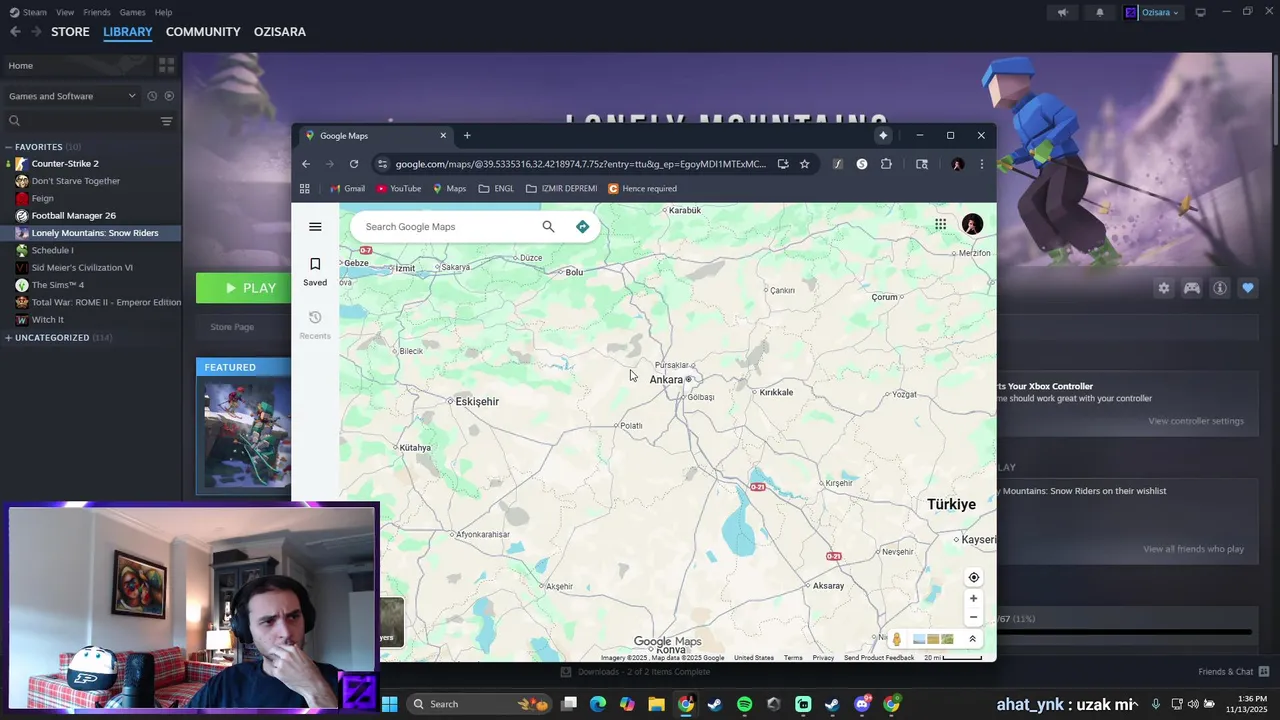The height and width of the screenshot is (720, 1280).
Task: Open Saved places in Google Maps
Action: tap(315, 271)
